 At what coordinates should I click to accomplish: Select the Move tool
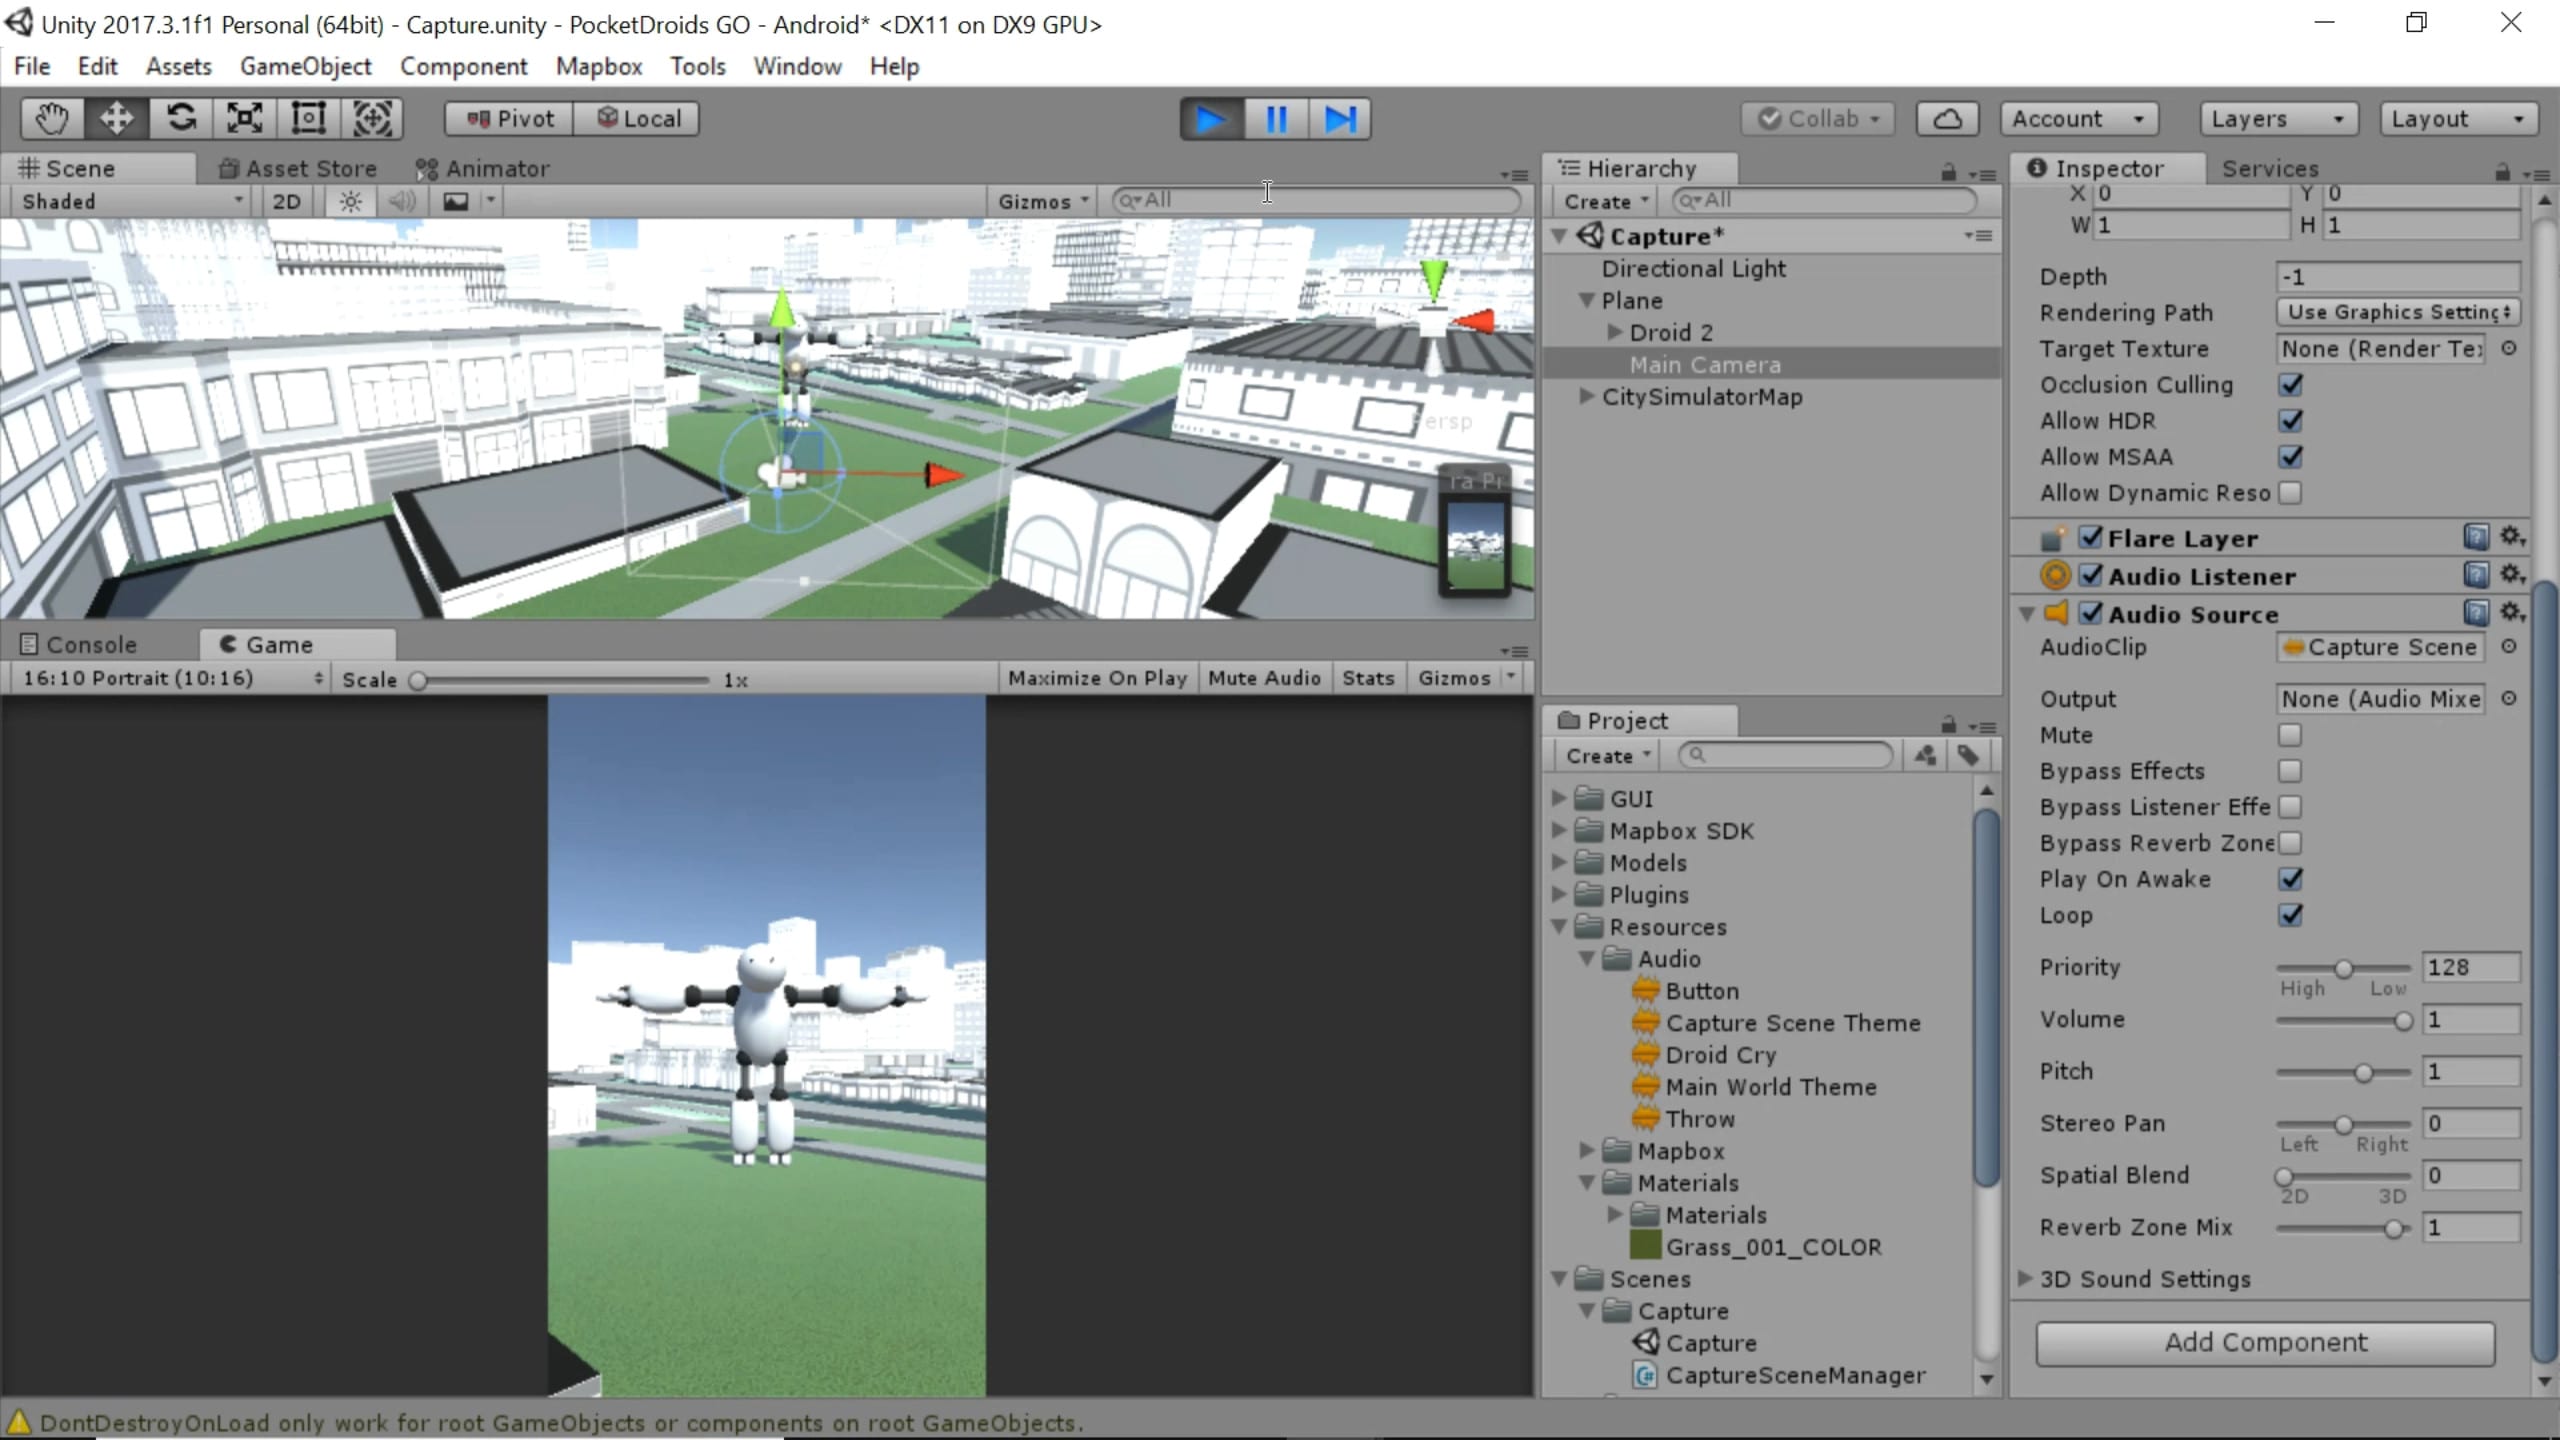(x=116, y=118)
